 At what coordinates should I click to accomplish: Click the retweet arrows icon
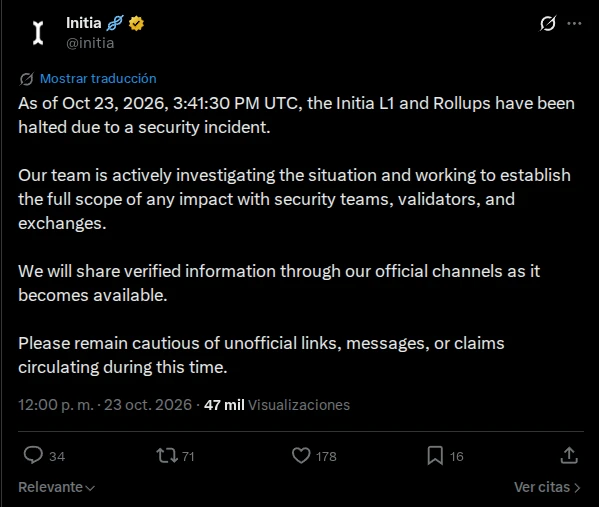(x=167, y=455)
